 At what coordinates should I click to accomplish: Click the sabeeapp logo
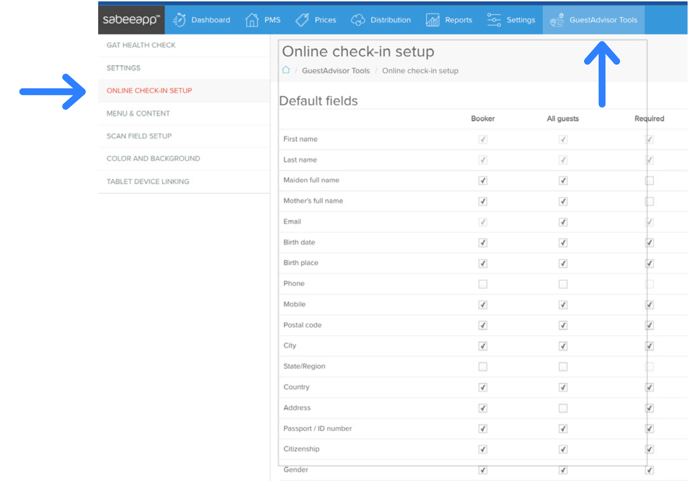click(x=131, y=19)
